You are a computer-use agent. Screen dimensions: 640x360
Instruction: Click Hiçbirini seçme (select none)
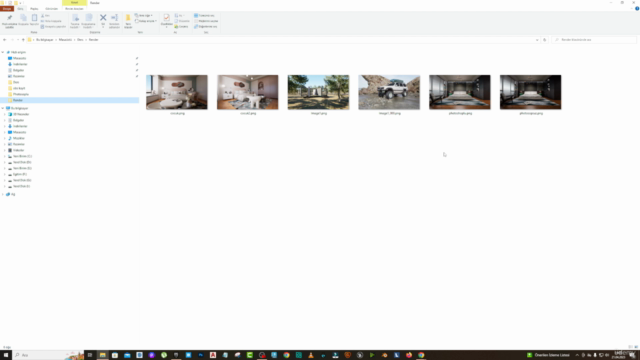pyautogui.click(x=206, y=21)
